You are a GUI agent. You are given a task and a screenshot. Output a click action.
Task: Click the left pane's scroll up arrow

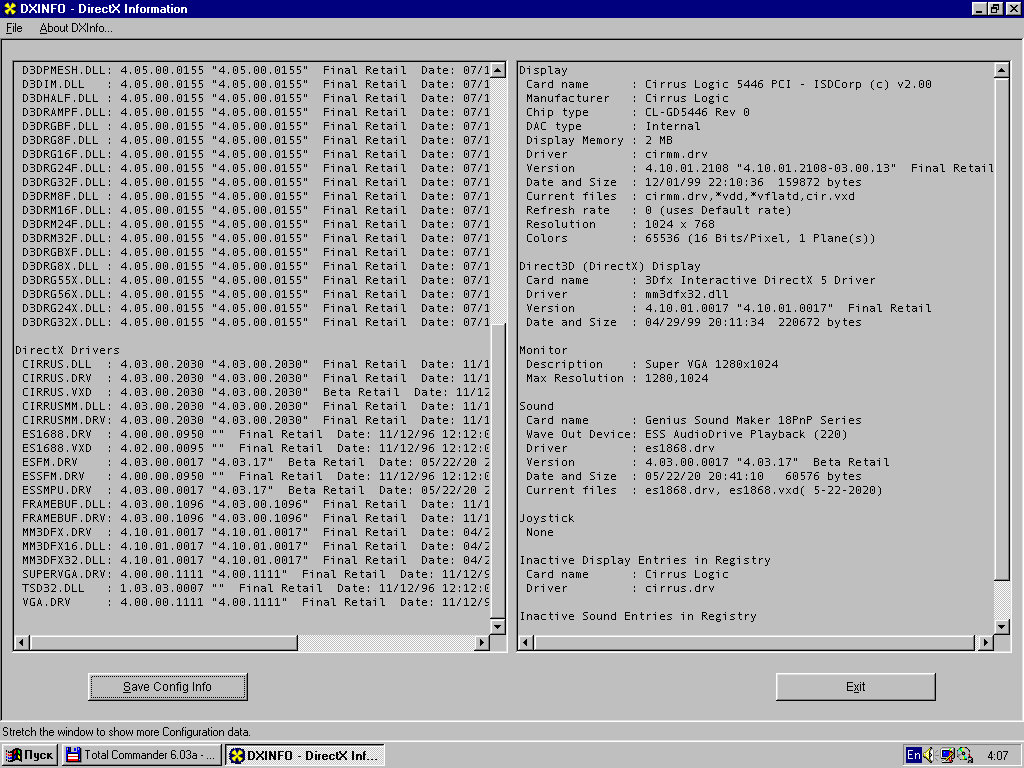coord(498,69)
